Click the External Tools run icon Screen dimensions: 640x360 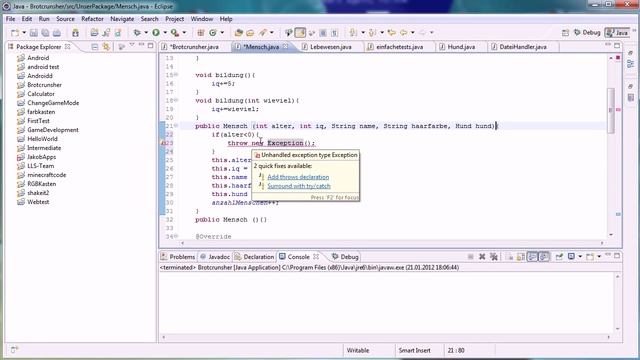(x=175, y=33)
